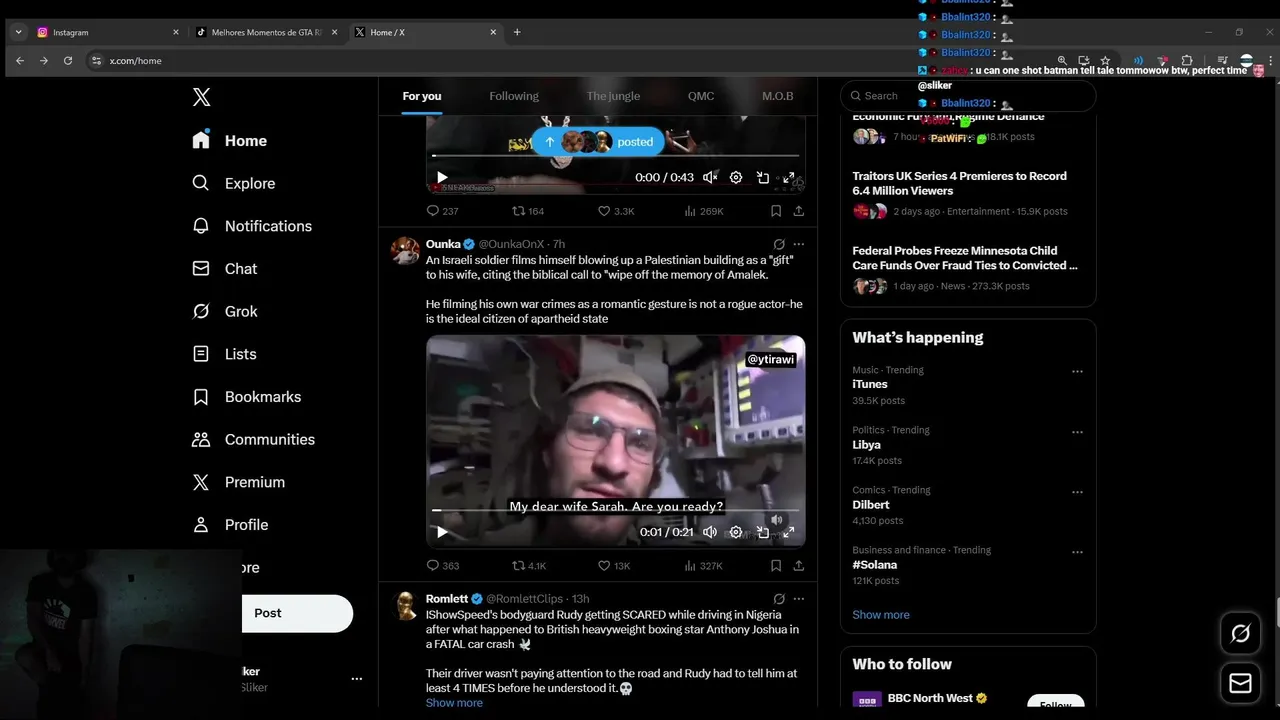Seek on top video progress bar
Image resolution: width=1280 pixels, height=720 pixels.
click(x=616, y=156)
